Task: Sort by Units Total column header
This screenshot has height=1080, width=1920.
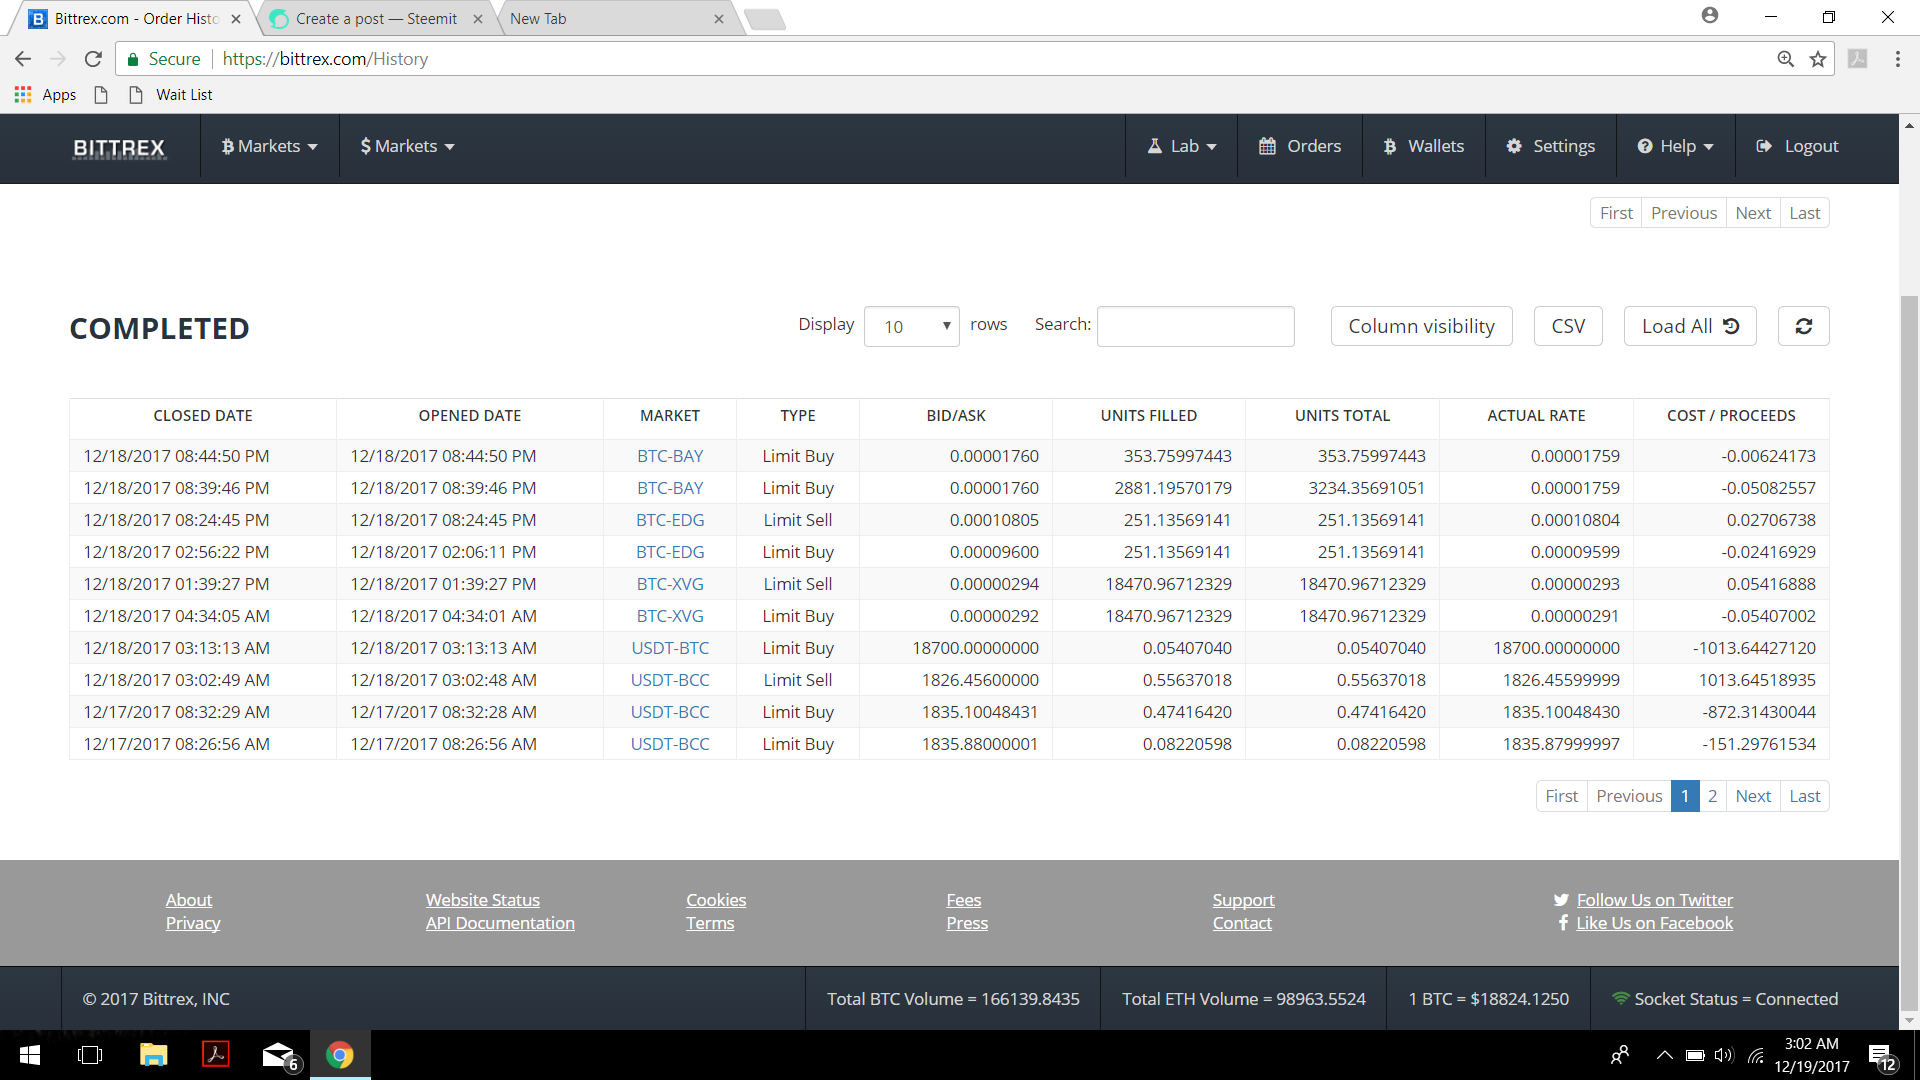Action: (1342, 416)
